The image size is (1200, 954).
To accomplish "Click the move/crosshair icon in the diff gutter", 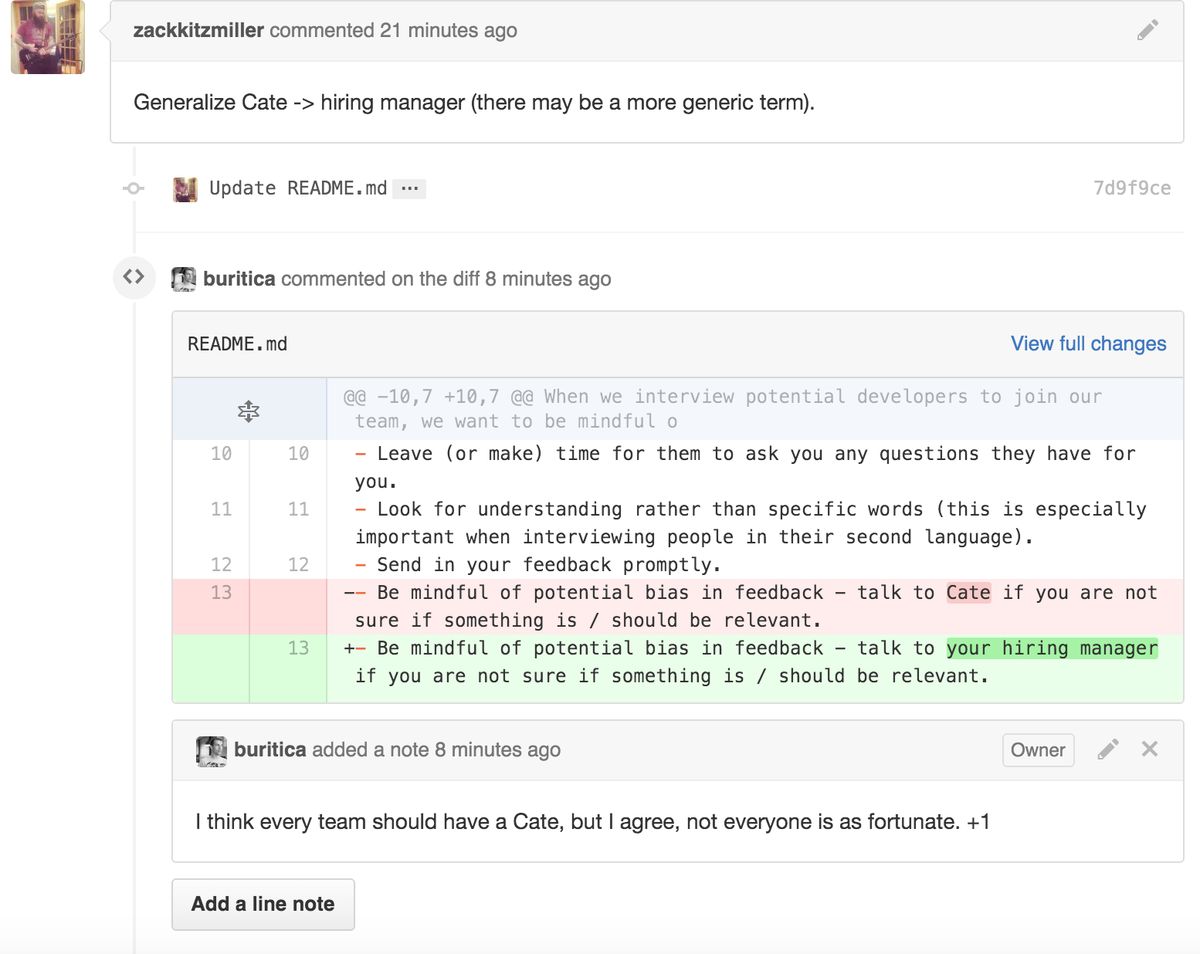I will click(x=248, y=410).
